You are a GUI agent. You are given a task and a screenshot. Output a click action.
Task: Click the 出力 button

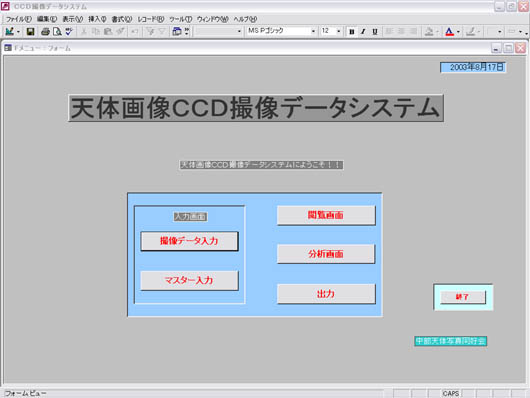pyautogui.click(x=326, y=294)
